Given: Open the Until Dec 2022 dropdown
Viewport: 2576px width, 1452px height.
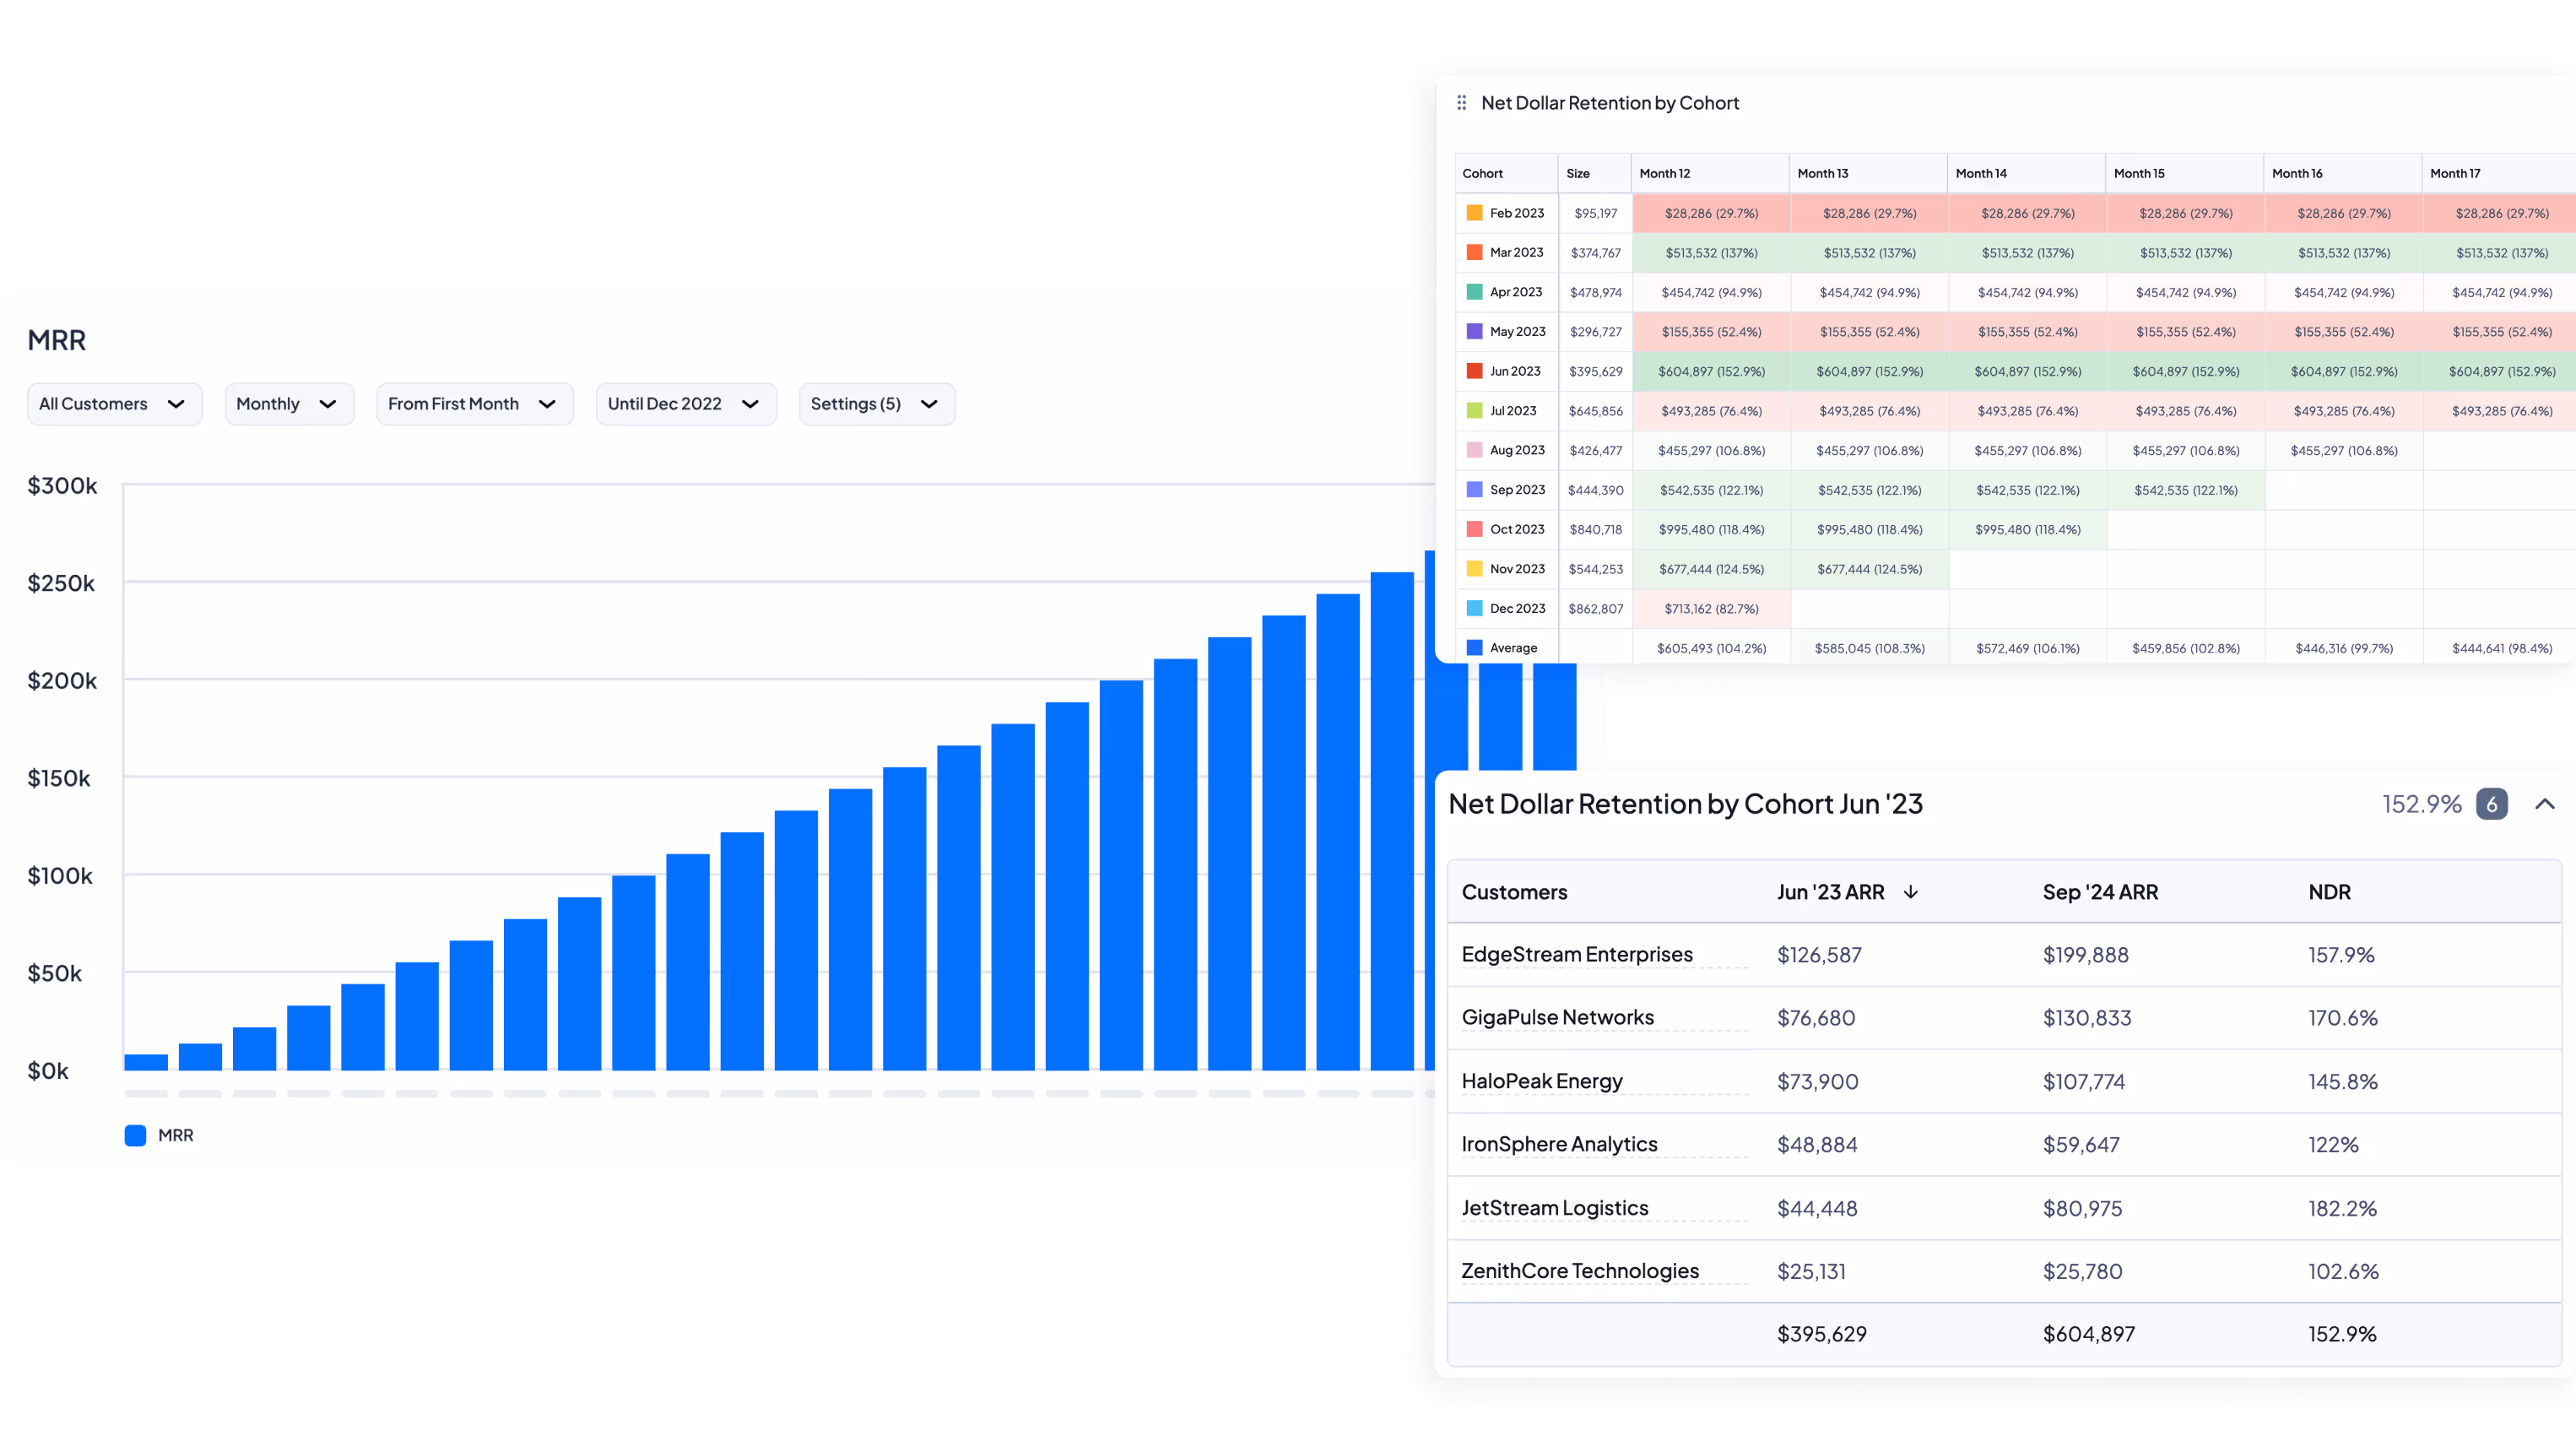Looking at the screenshot, I should (x=685, y=404).
